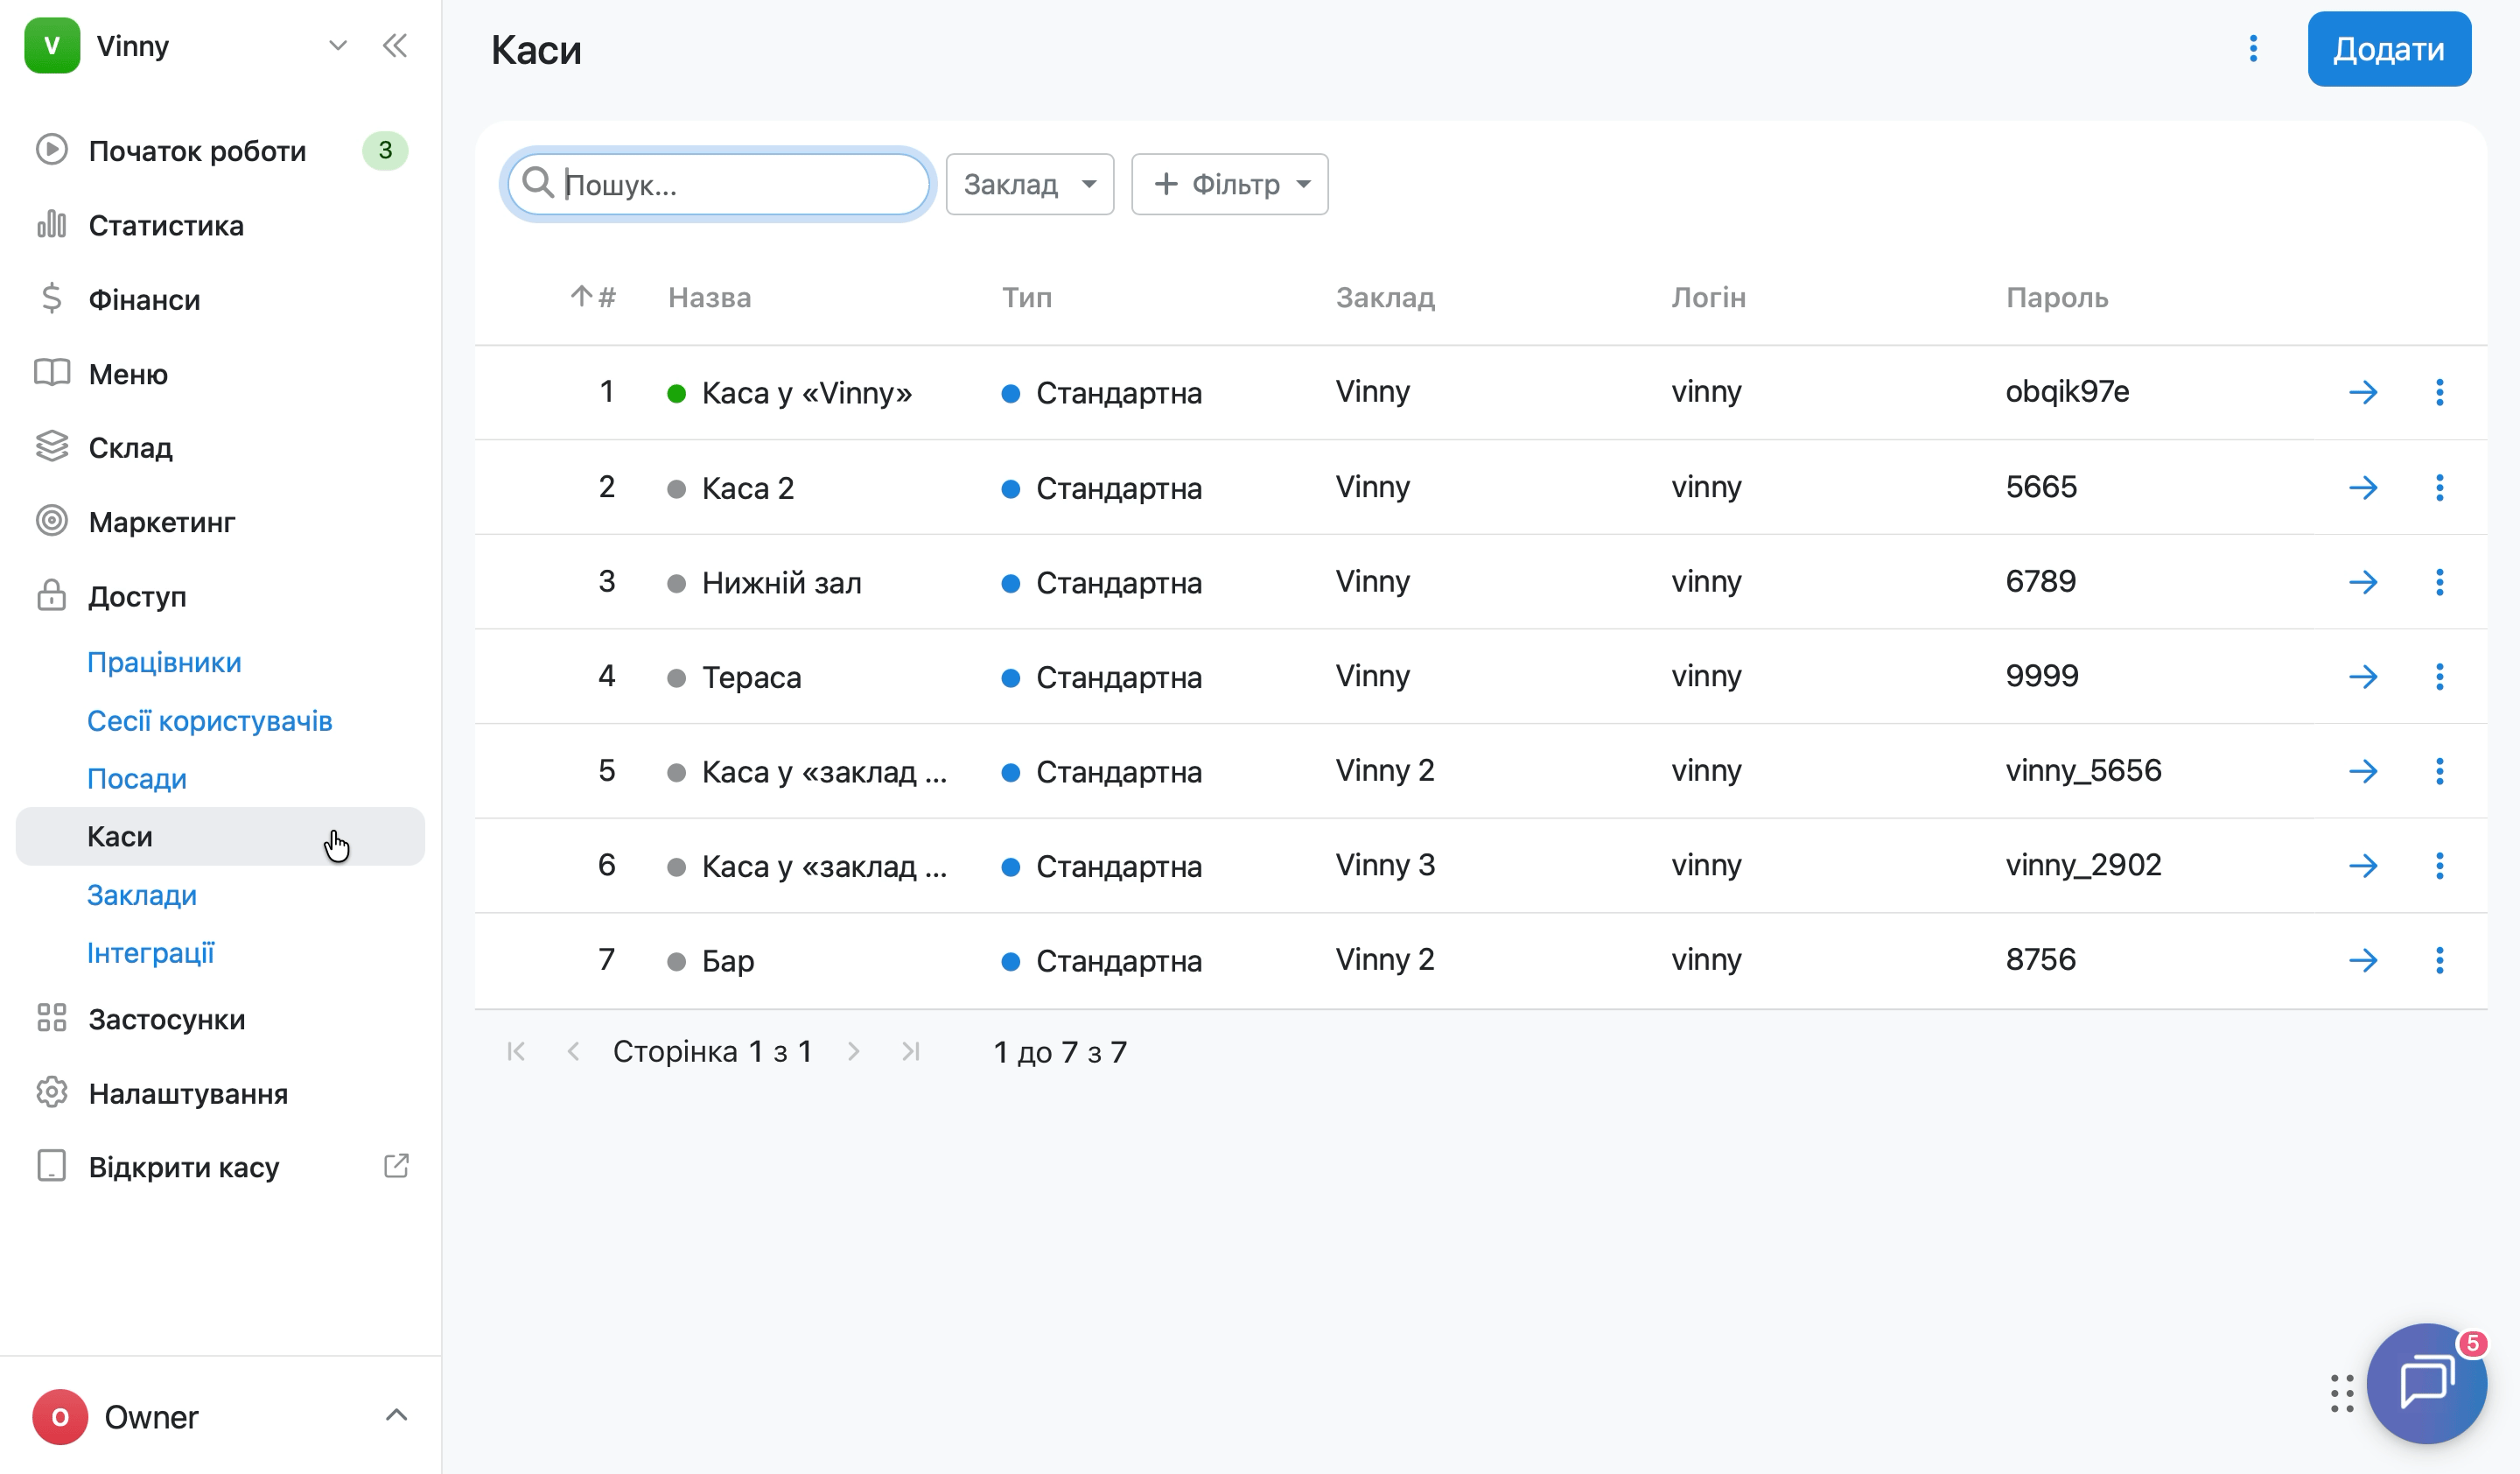
Task: Click the Додати button
Action: [2389, 49]
